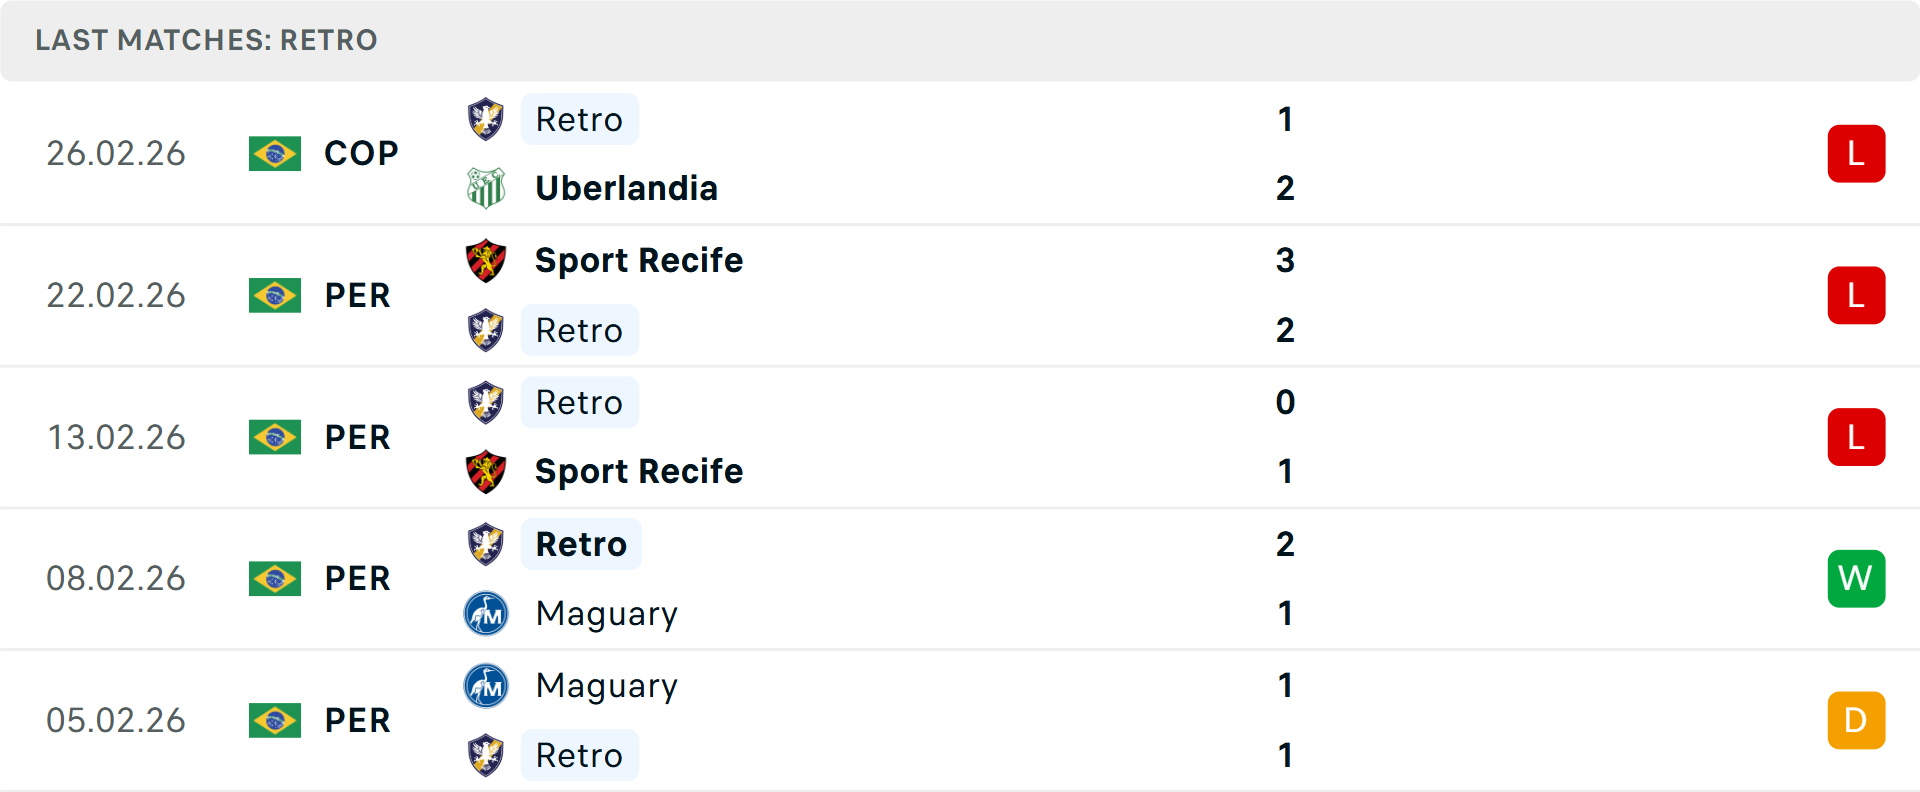This screenshot has width=1920, height=792.
Task: Click Maguary crest in 08.02.26 match
Action: coord(486,613)
